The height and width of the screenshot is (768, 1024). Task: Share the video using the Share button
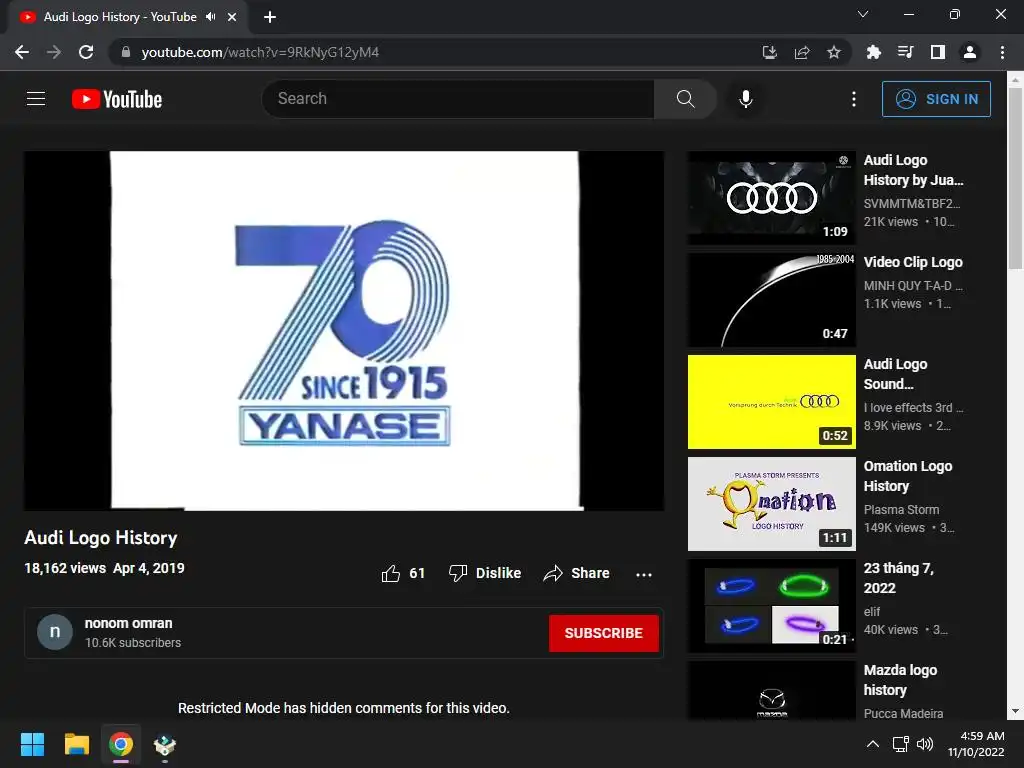click(x=576, y=573)
